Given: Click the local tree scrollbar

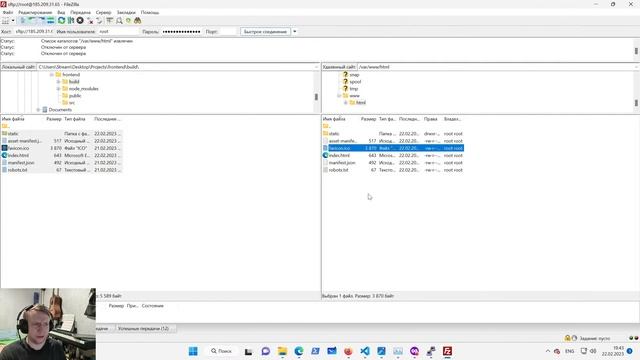Looking at the screenshot, I should 316,97.
